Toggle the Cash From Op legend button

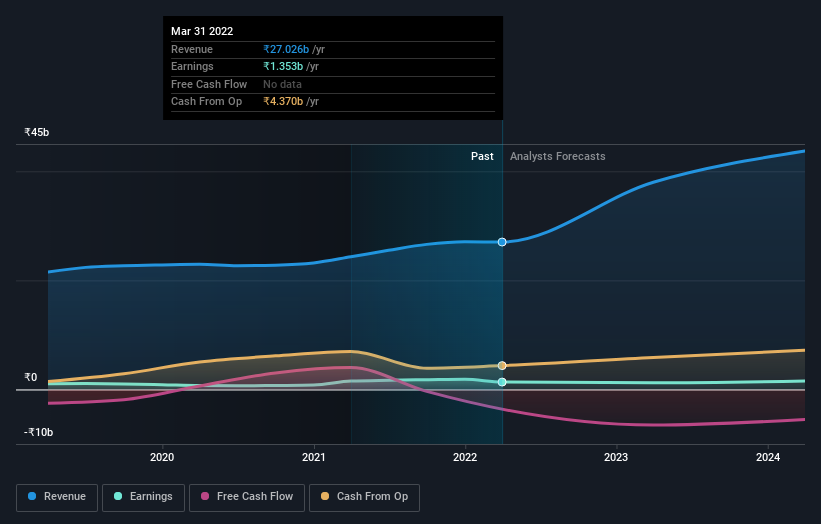coord(364,497)
